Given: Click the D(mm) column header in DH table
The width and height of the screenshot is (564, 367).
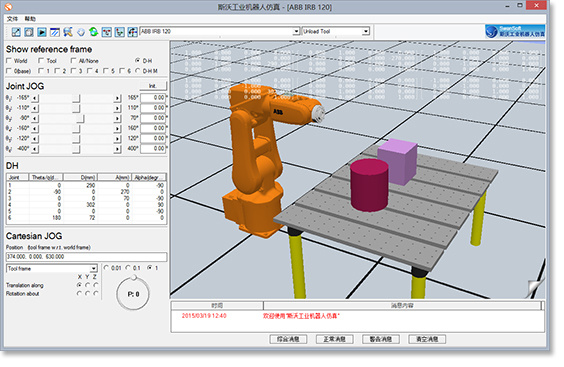Looking at the screenshot, I should pos(80,177).
